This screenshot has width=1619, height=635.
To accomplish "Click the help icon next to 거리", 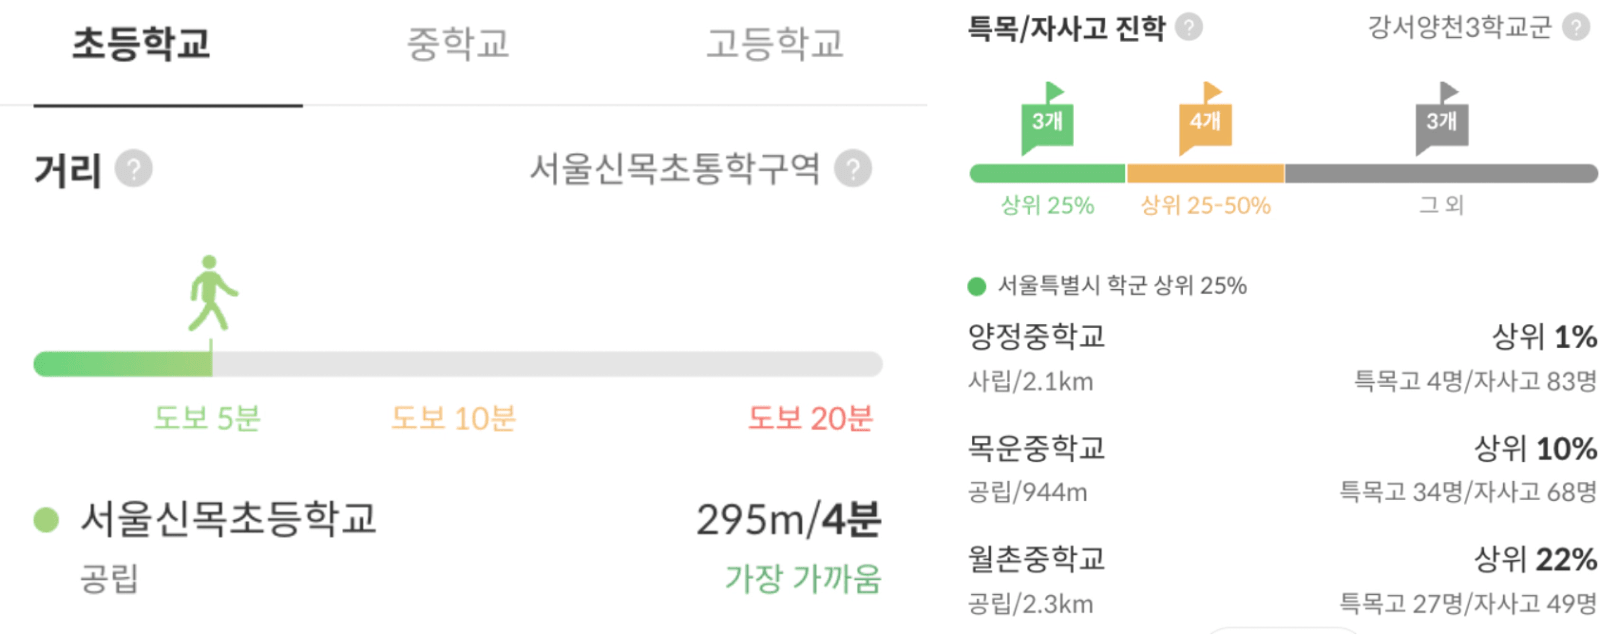I will tap(133, 169).
